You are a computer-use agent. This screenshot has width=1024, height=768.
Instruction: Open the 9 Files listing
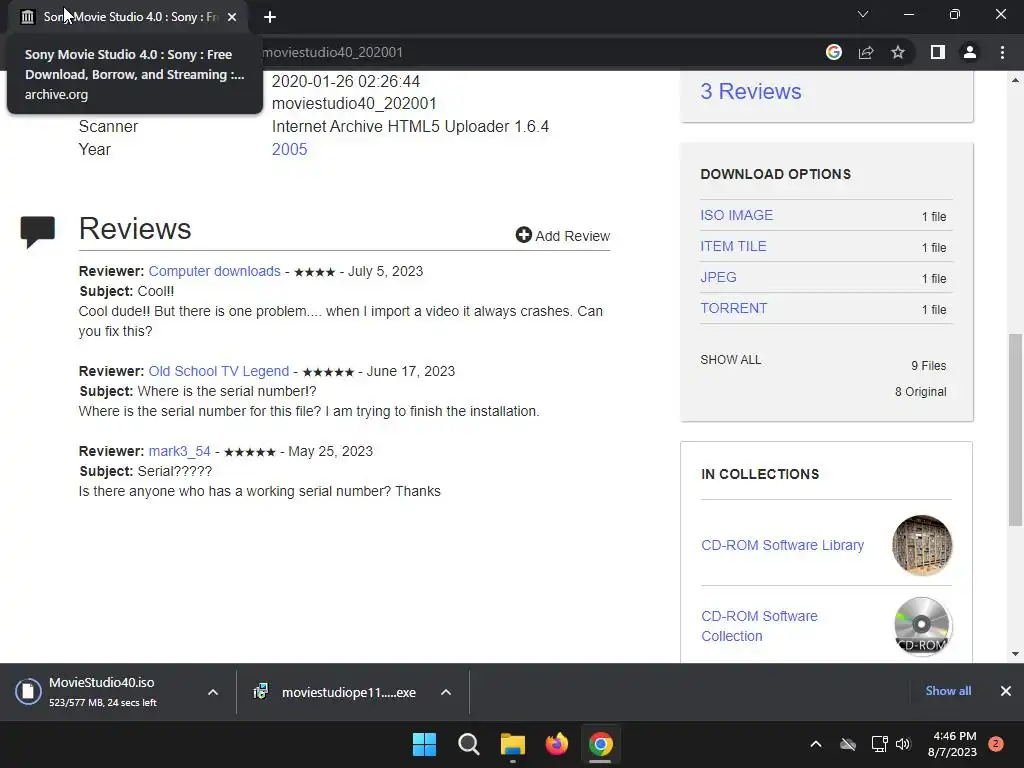click(929, 366)
